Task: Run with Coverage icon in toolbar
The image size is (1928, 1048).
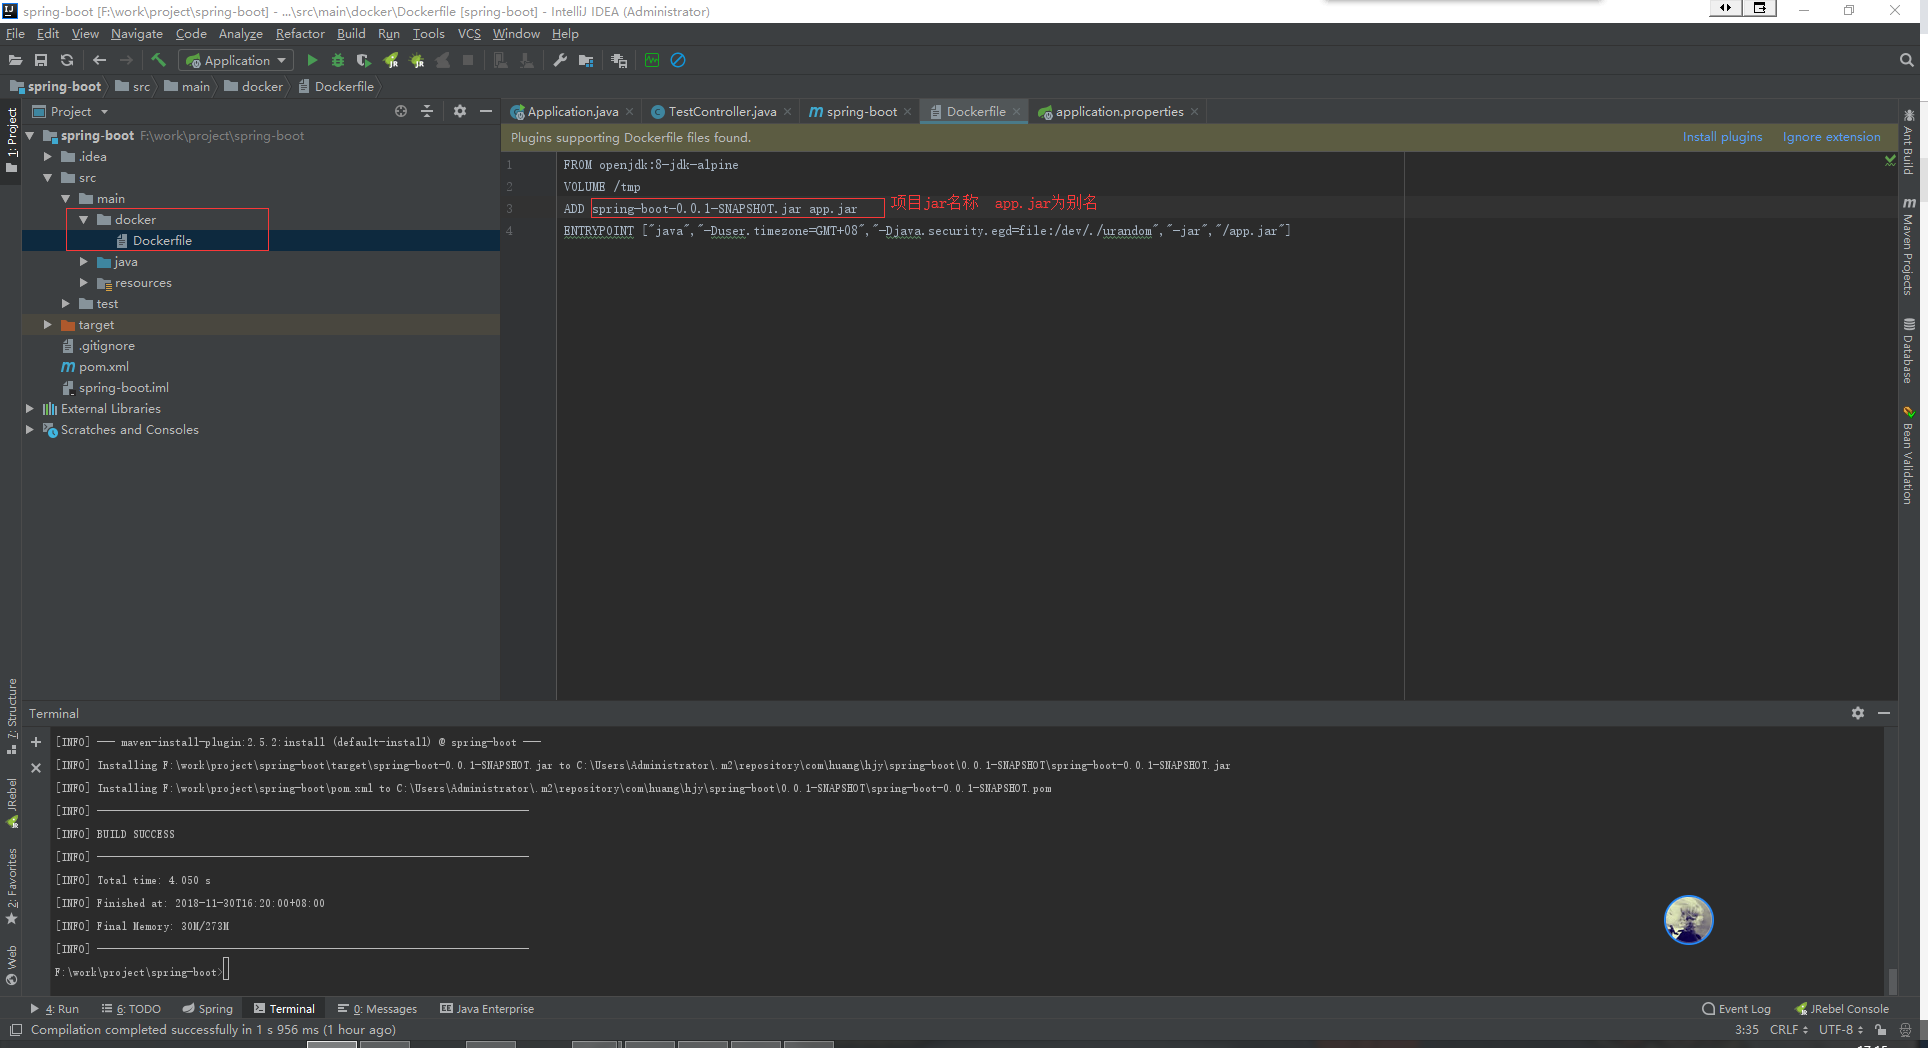Action: 364,61
